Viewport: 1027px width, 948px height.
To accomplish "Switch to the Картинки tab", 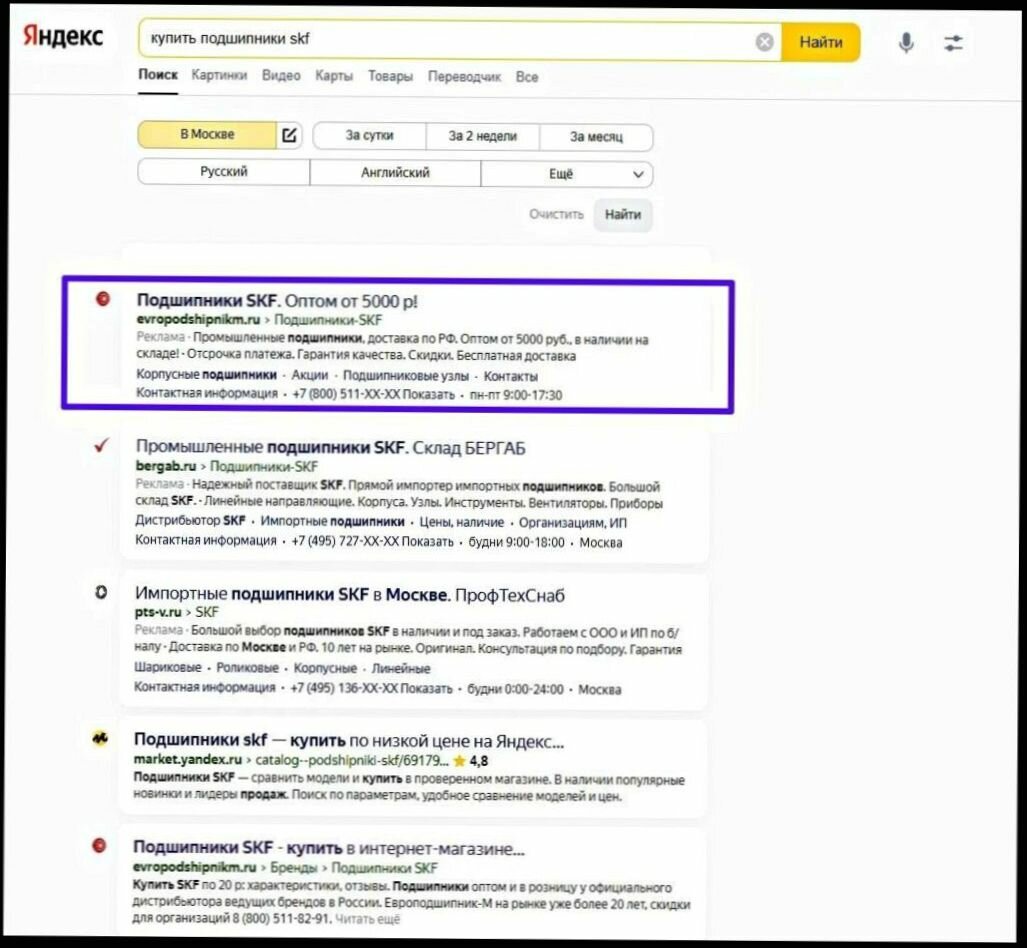I will [x=219, y=75].
